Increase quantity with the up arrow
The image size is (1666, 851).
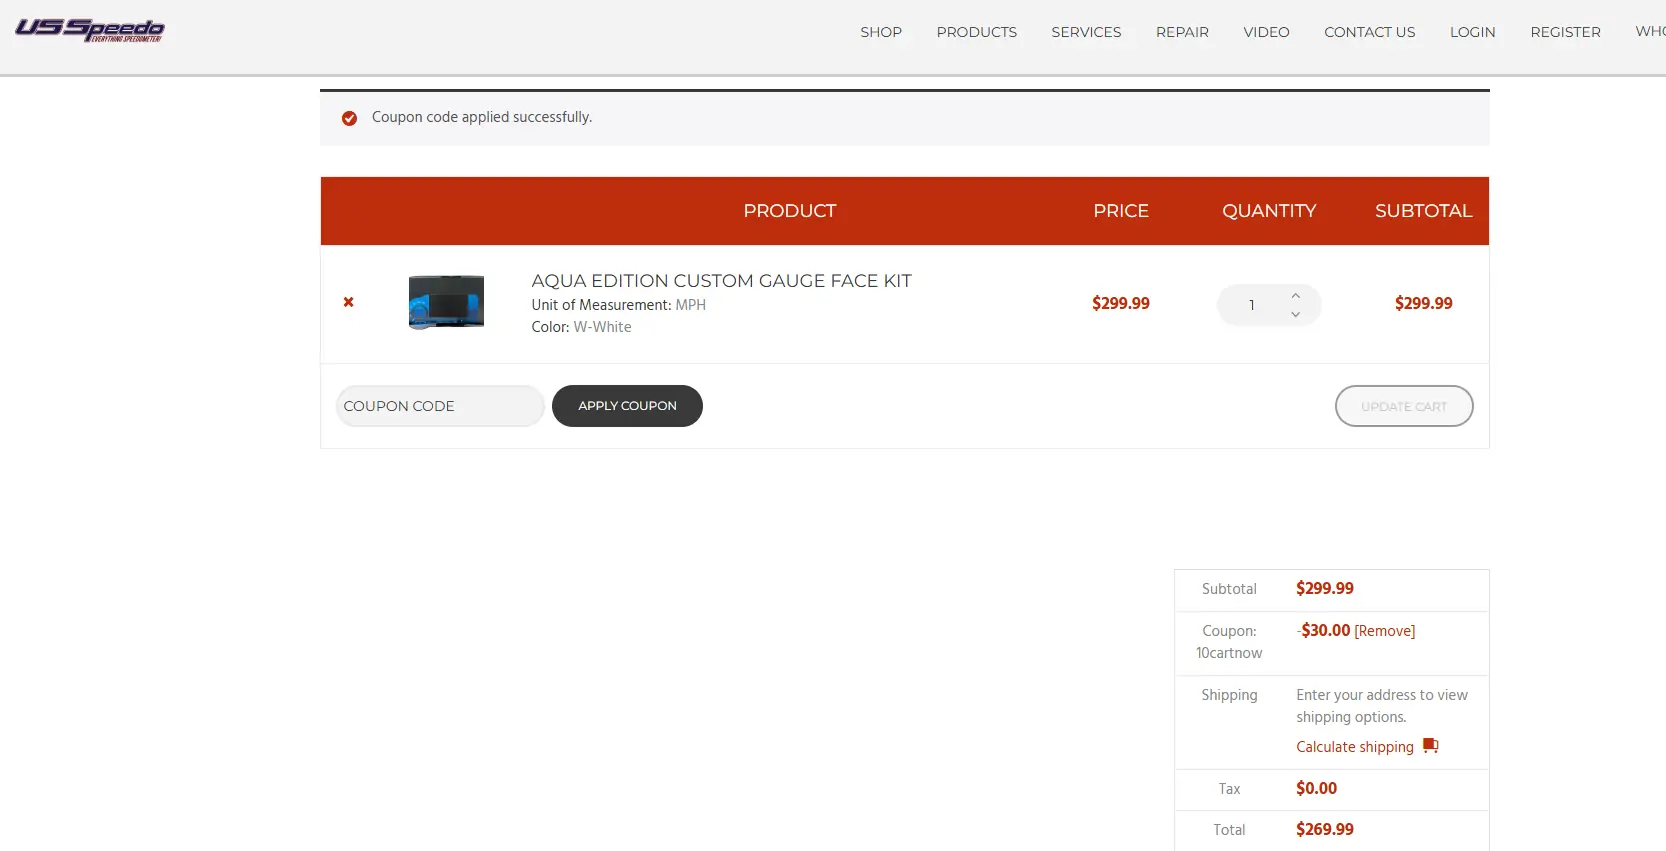[1295, 296]
